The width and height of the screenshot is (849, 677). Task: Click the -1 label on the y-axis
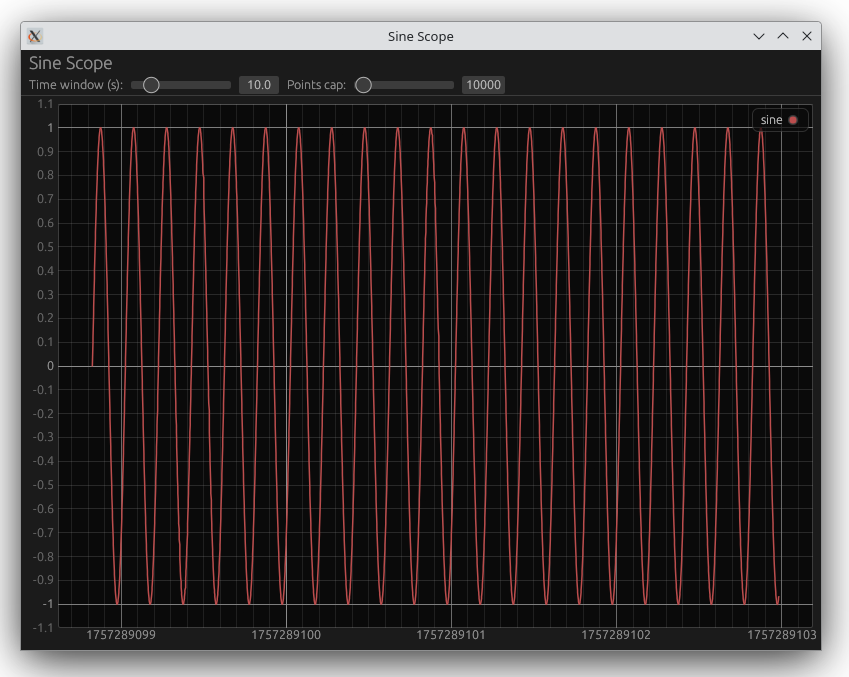point(47,604)
